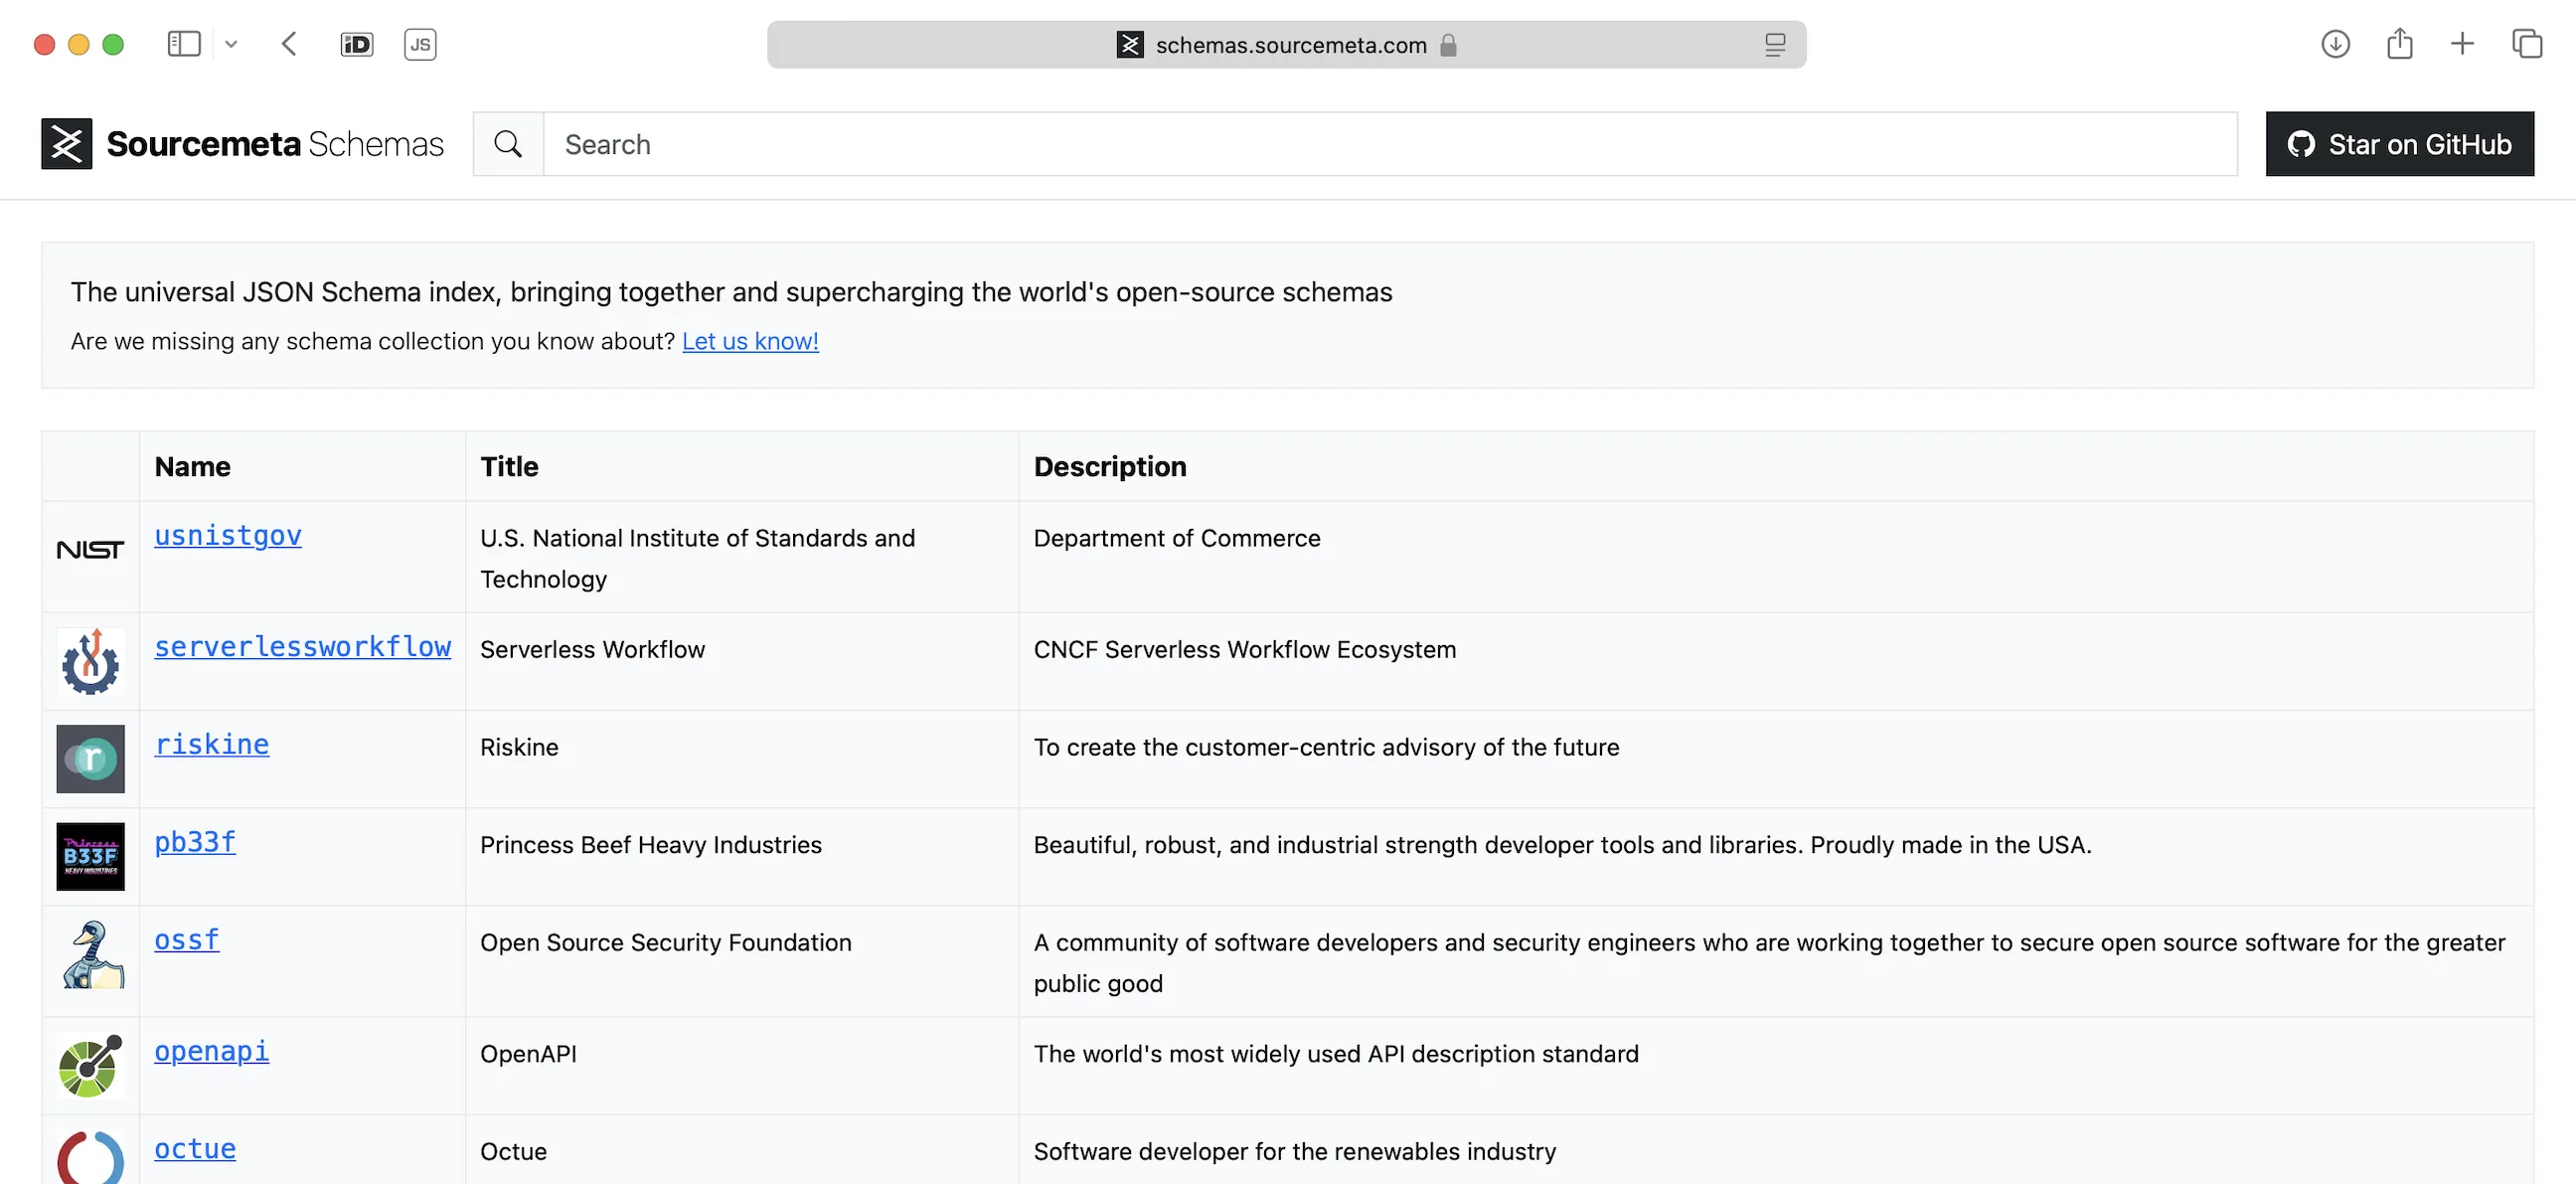2576x1184 pixels.
Task: Click the iD extension icon in toolbar
Action: (x=356, y=44)
